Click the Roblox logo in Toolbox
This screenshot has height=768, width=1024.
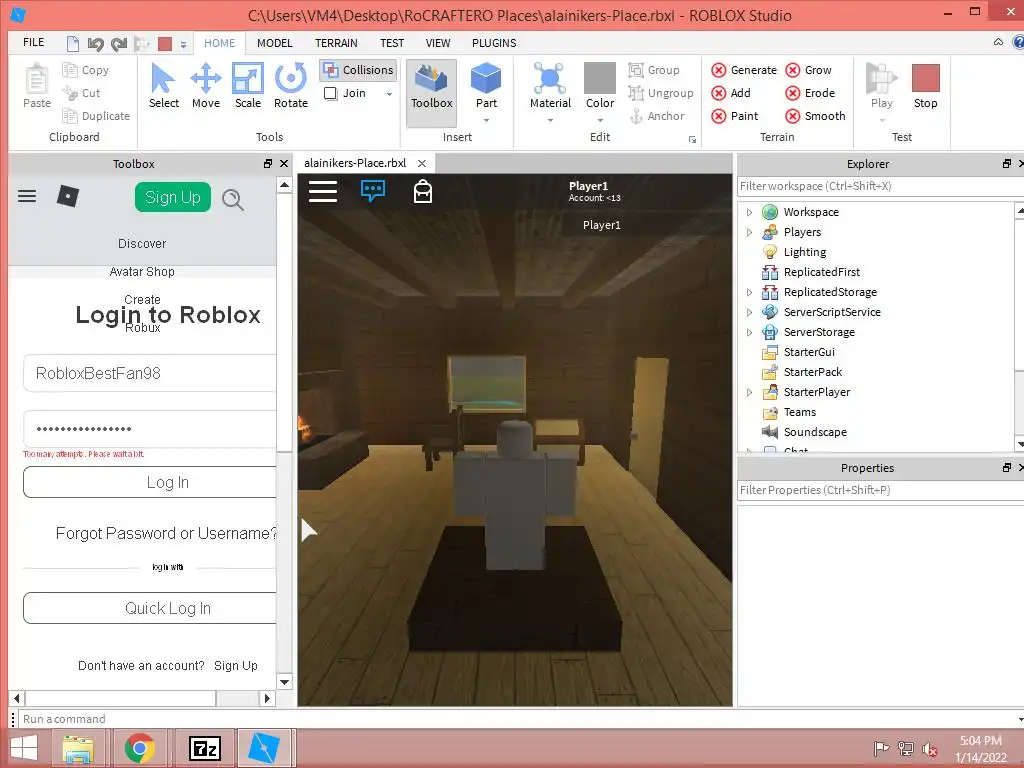[68, 196]
